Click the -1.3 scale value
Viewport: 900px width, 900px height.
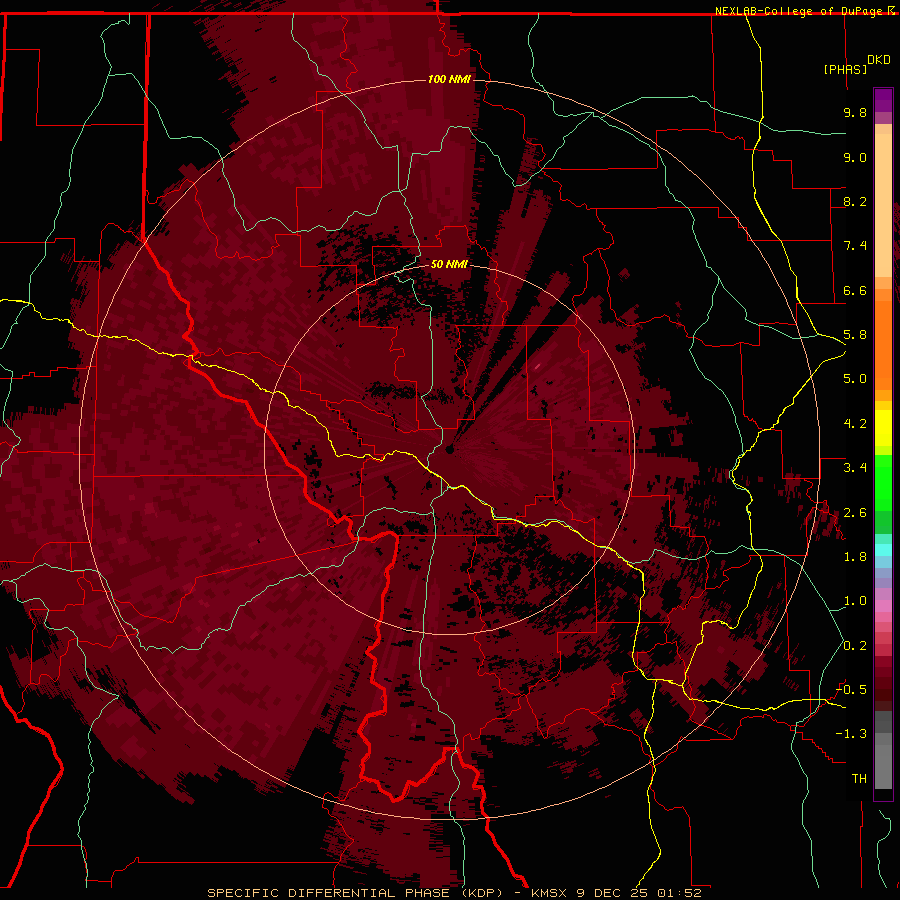pyautogui.click(x=851, y=734)
